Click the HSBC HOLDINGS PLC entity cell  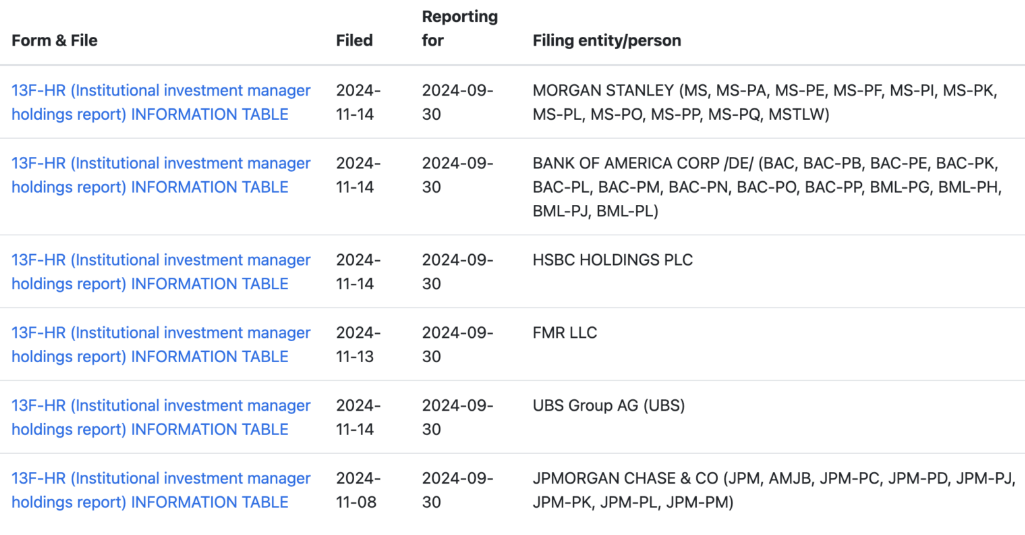point(613,260)
